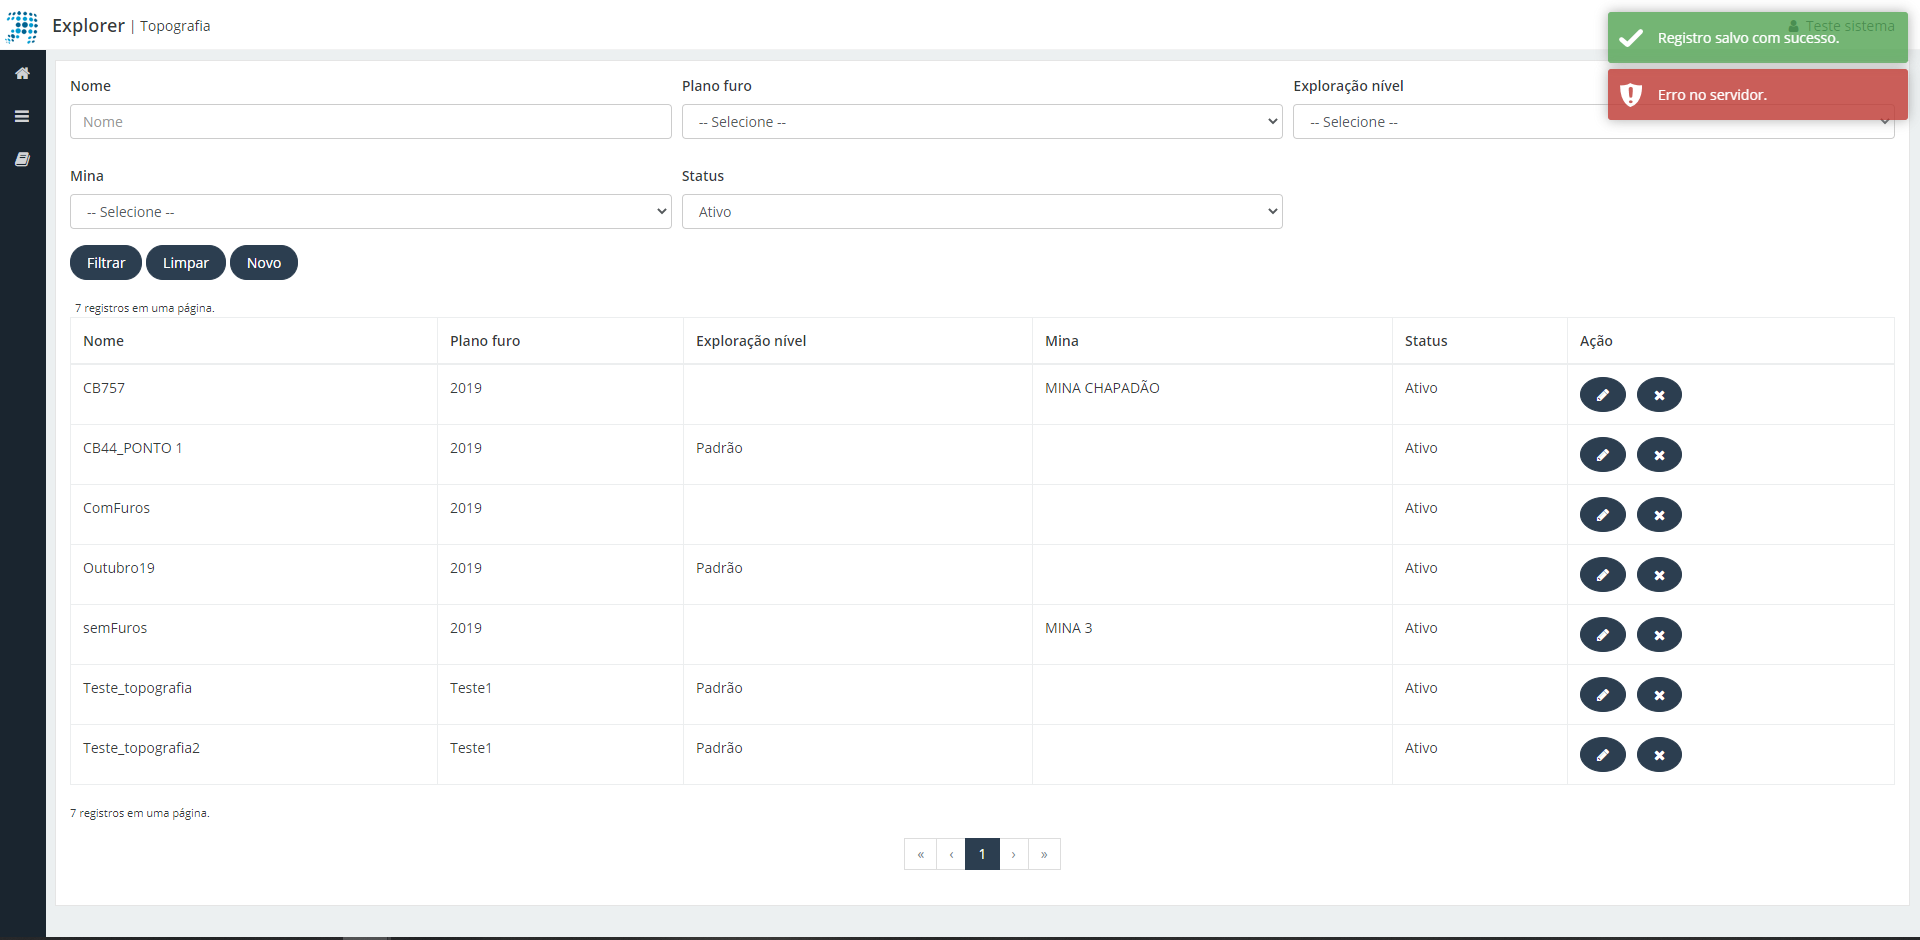
Task: Open the Status dropdown showing Ativo
Action: point(982,212)
